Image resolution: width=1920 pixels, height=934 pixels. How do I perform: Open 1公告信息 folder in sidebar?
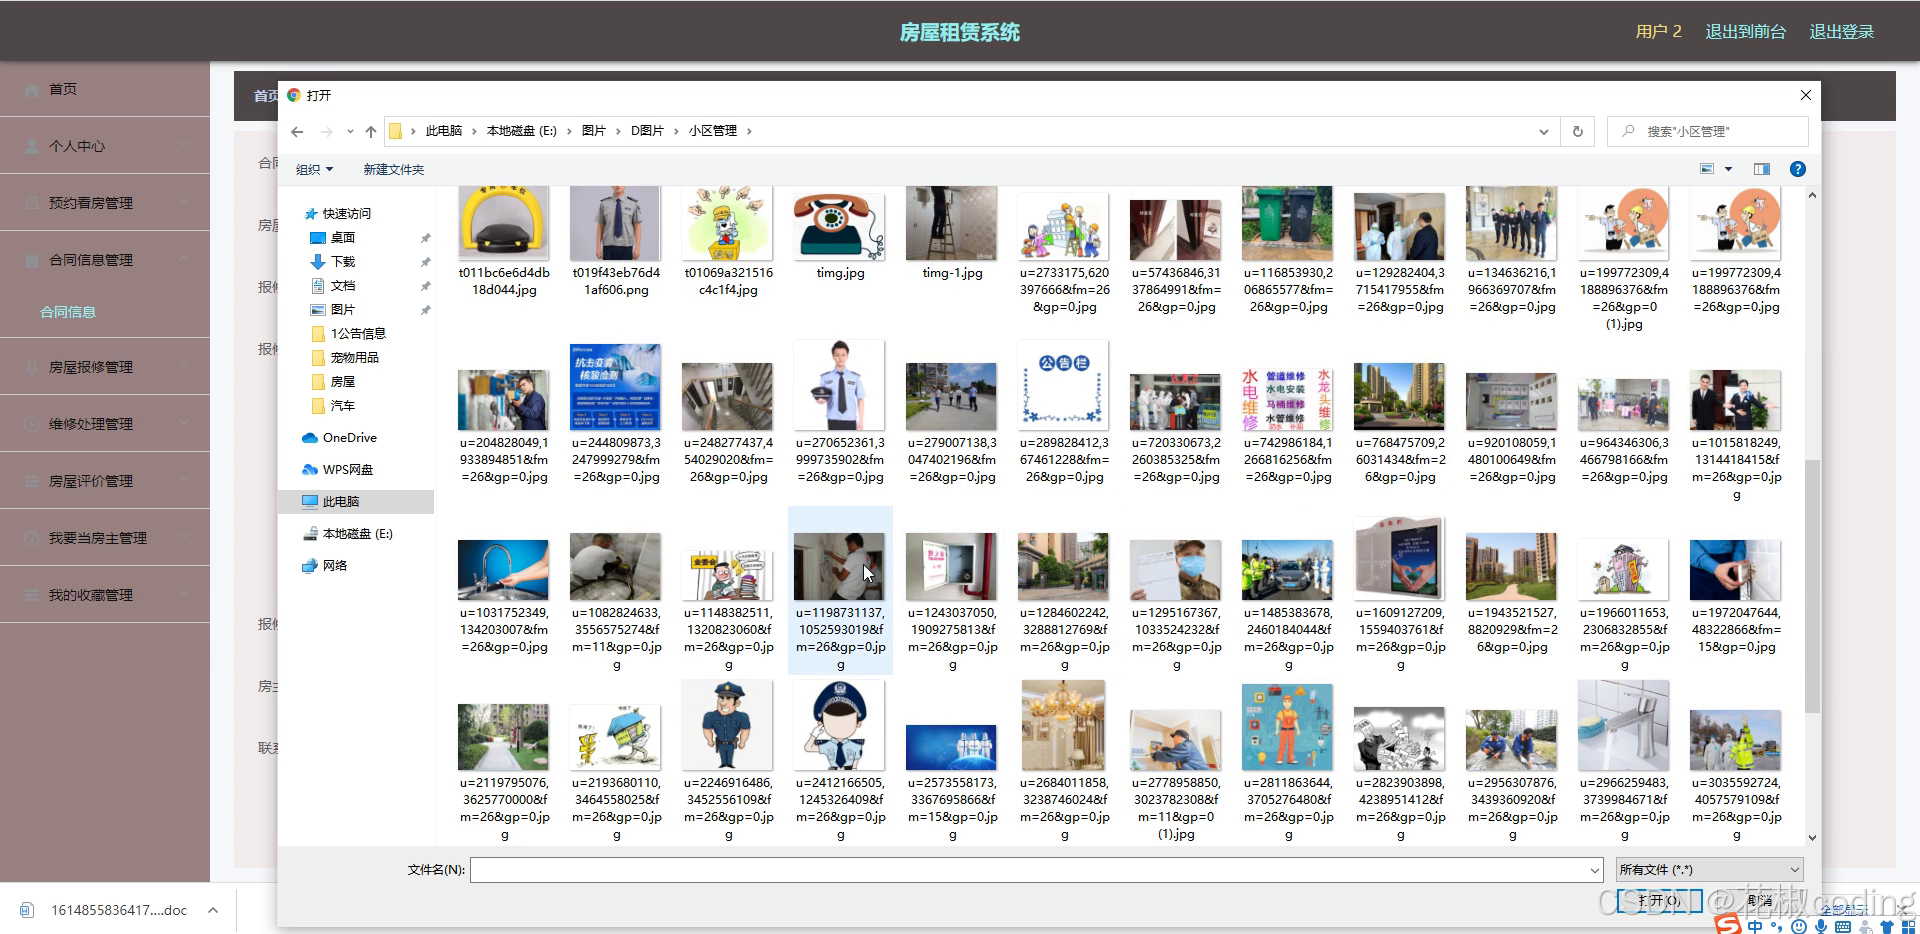tap(358, 333)
